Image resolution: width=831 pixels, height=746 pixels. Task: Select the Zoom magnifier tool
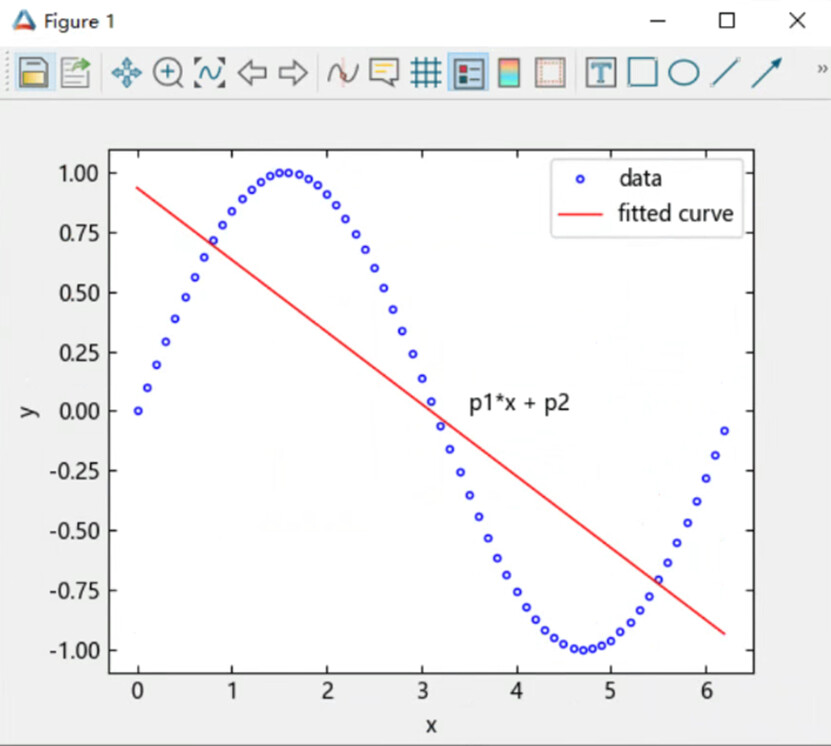pos(169,72)
